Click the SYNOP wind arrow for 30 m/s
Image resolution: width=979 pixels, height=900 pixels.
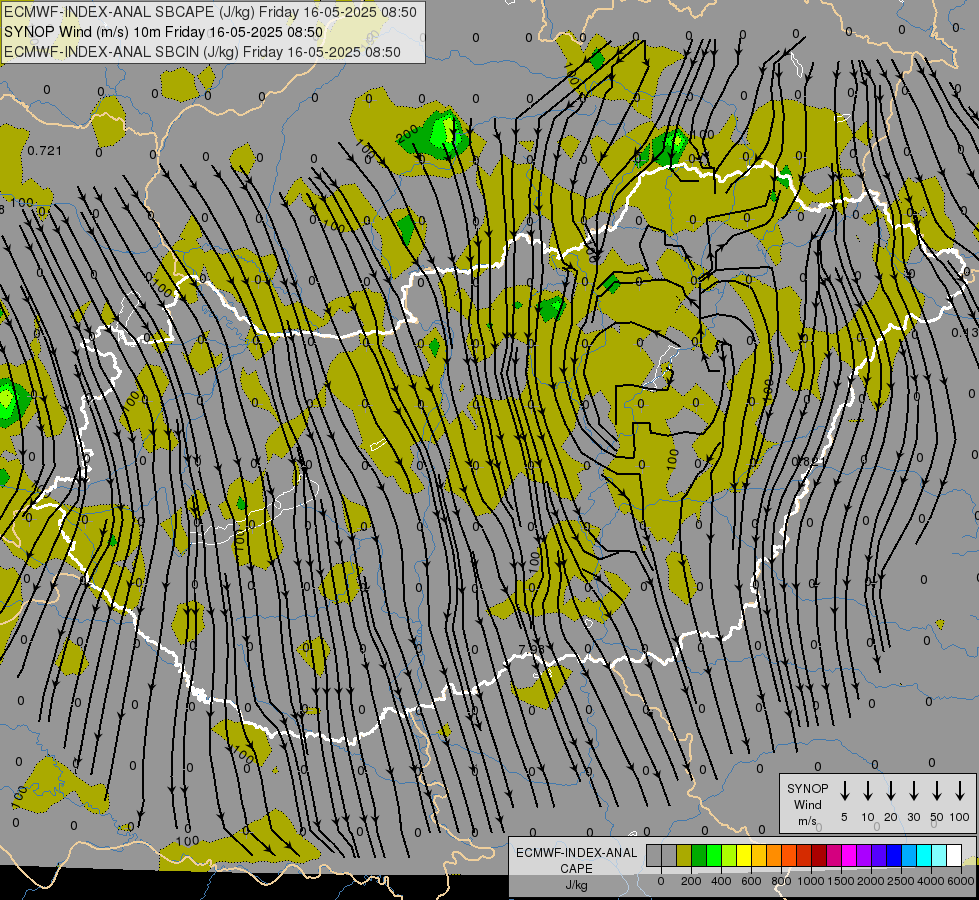[913, 791]
